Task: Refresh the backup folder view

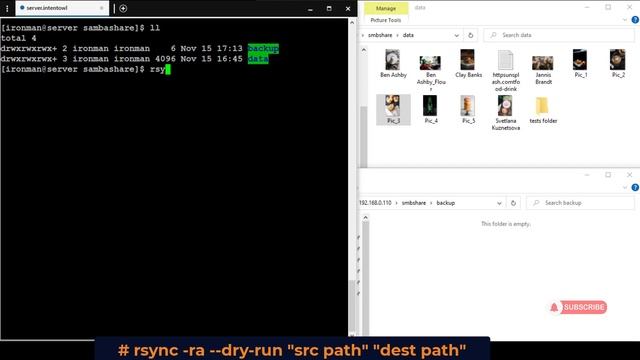Action: (x=513, y=203)
